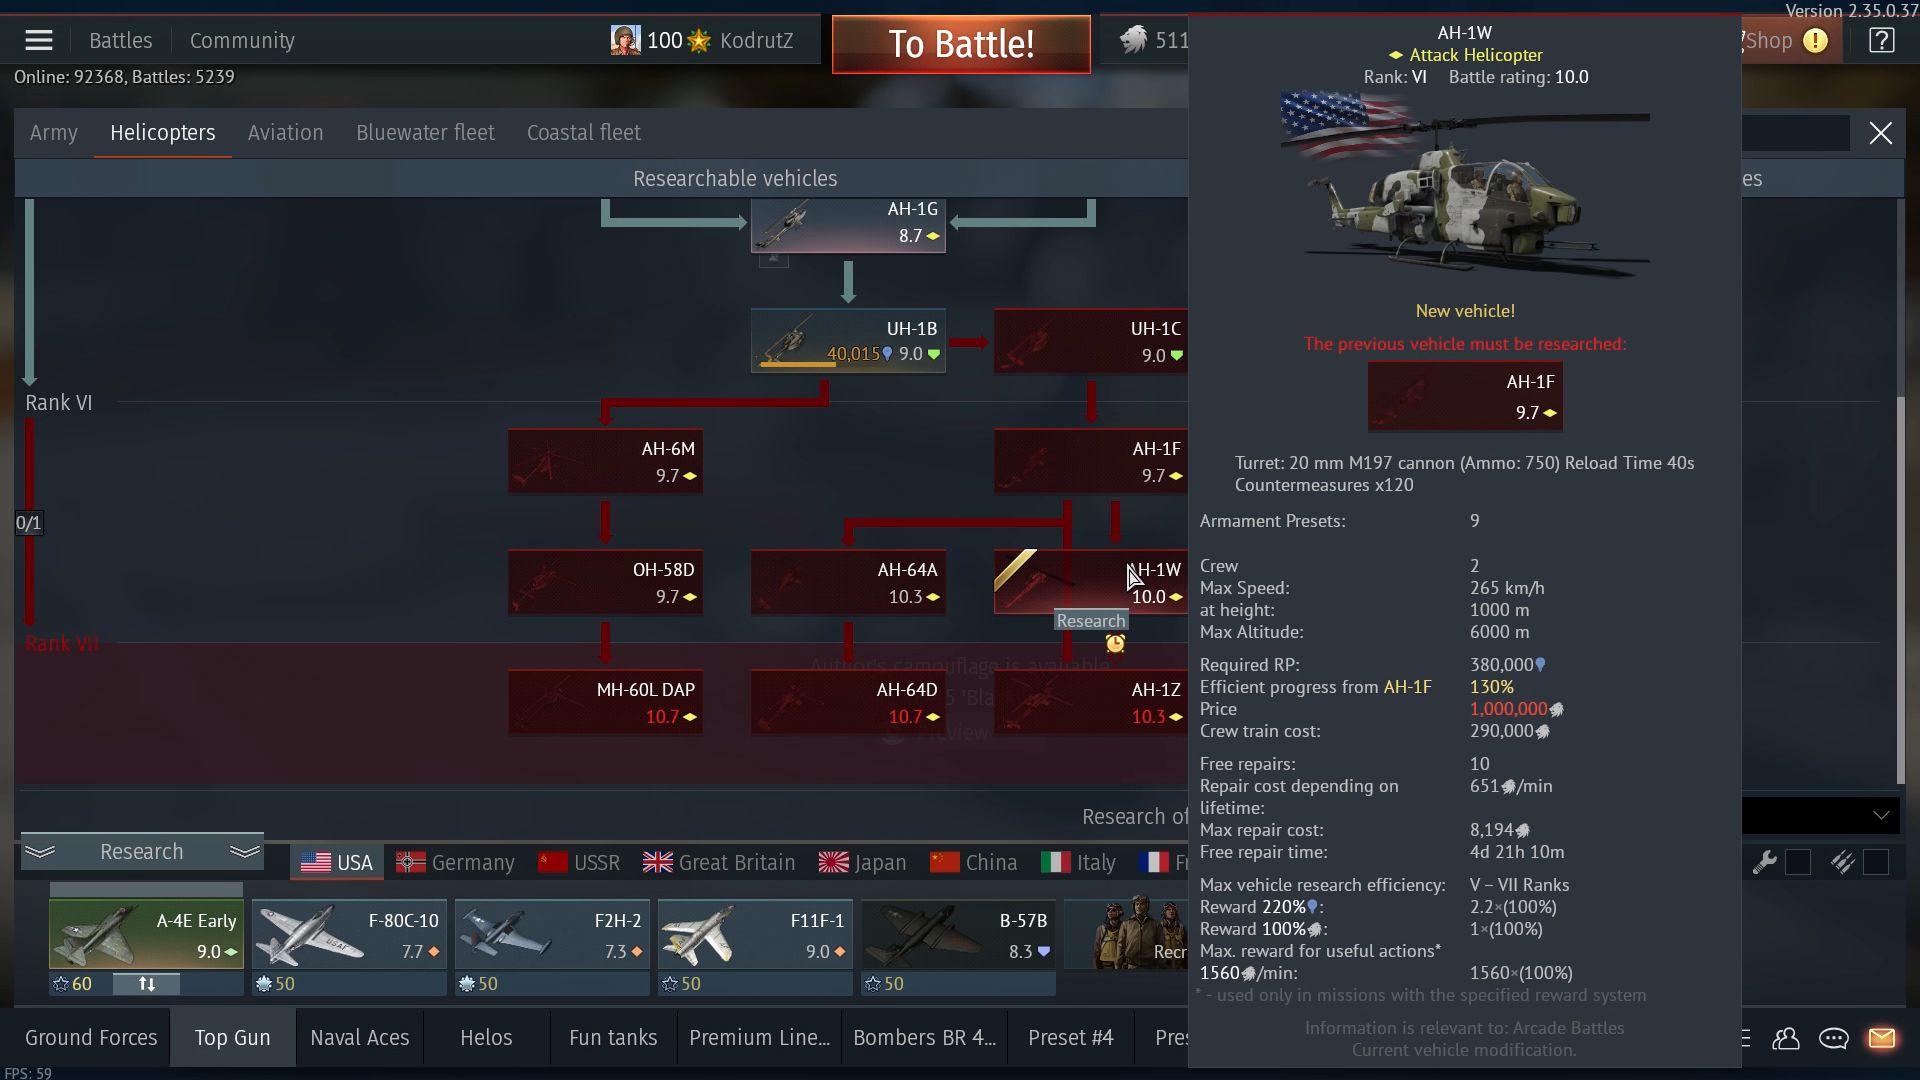Choose the Top Gun preset
Viewport: 1920px width, 1080px height.
(232, 1038)
